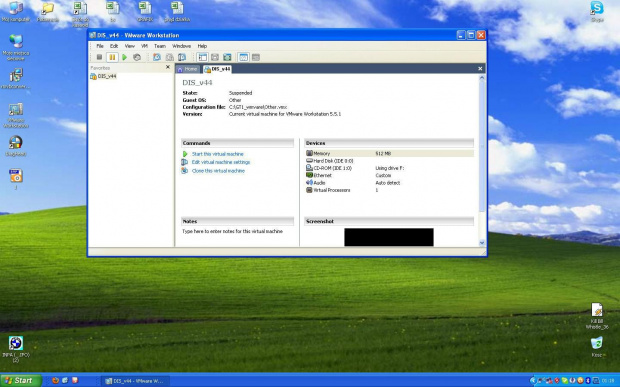
Task: Click the Bluetooth tray icon
Action: (588, 381)
